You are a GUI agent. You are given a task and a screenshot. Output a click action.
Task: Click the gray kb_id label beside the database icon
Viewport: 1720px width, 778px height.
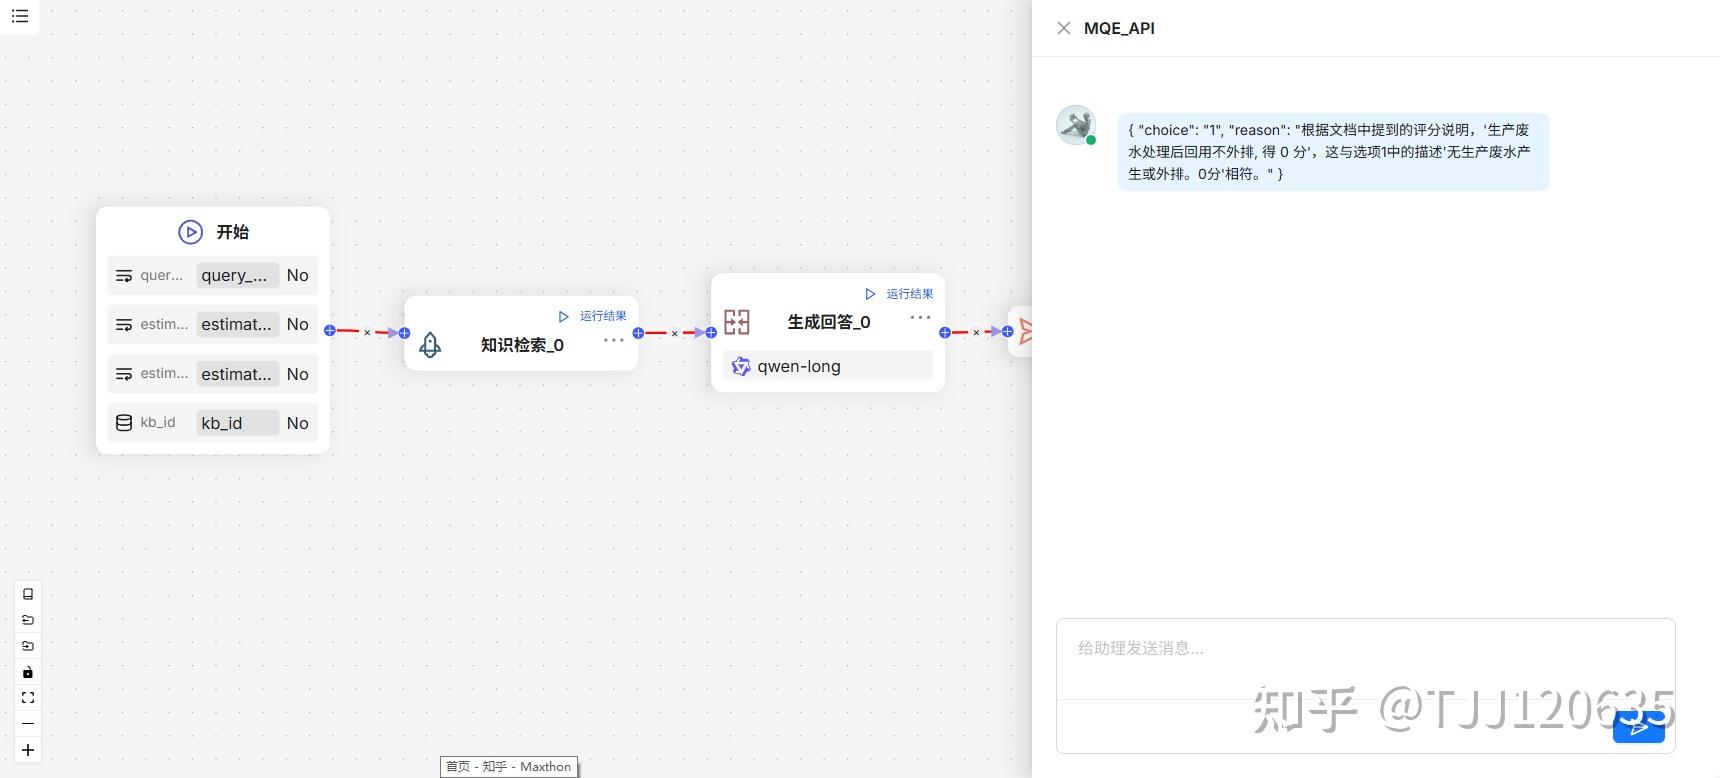(158, 422)
